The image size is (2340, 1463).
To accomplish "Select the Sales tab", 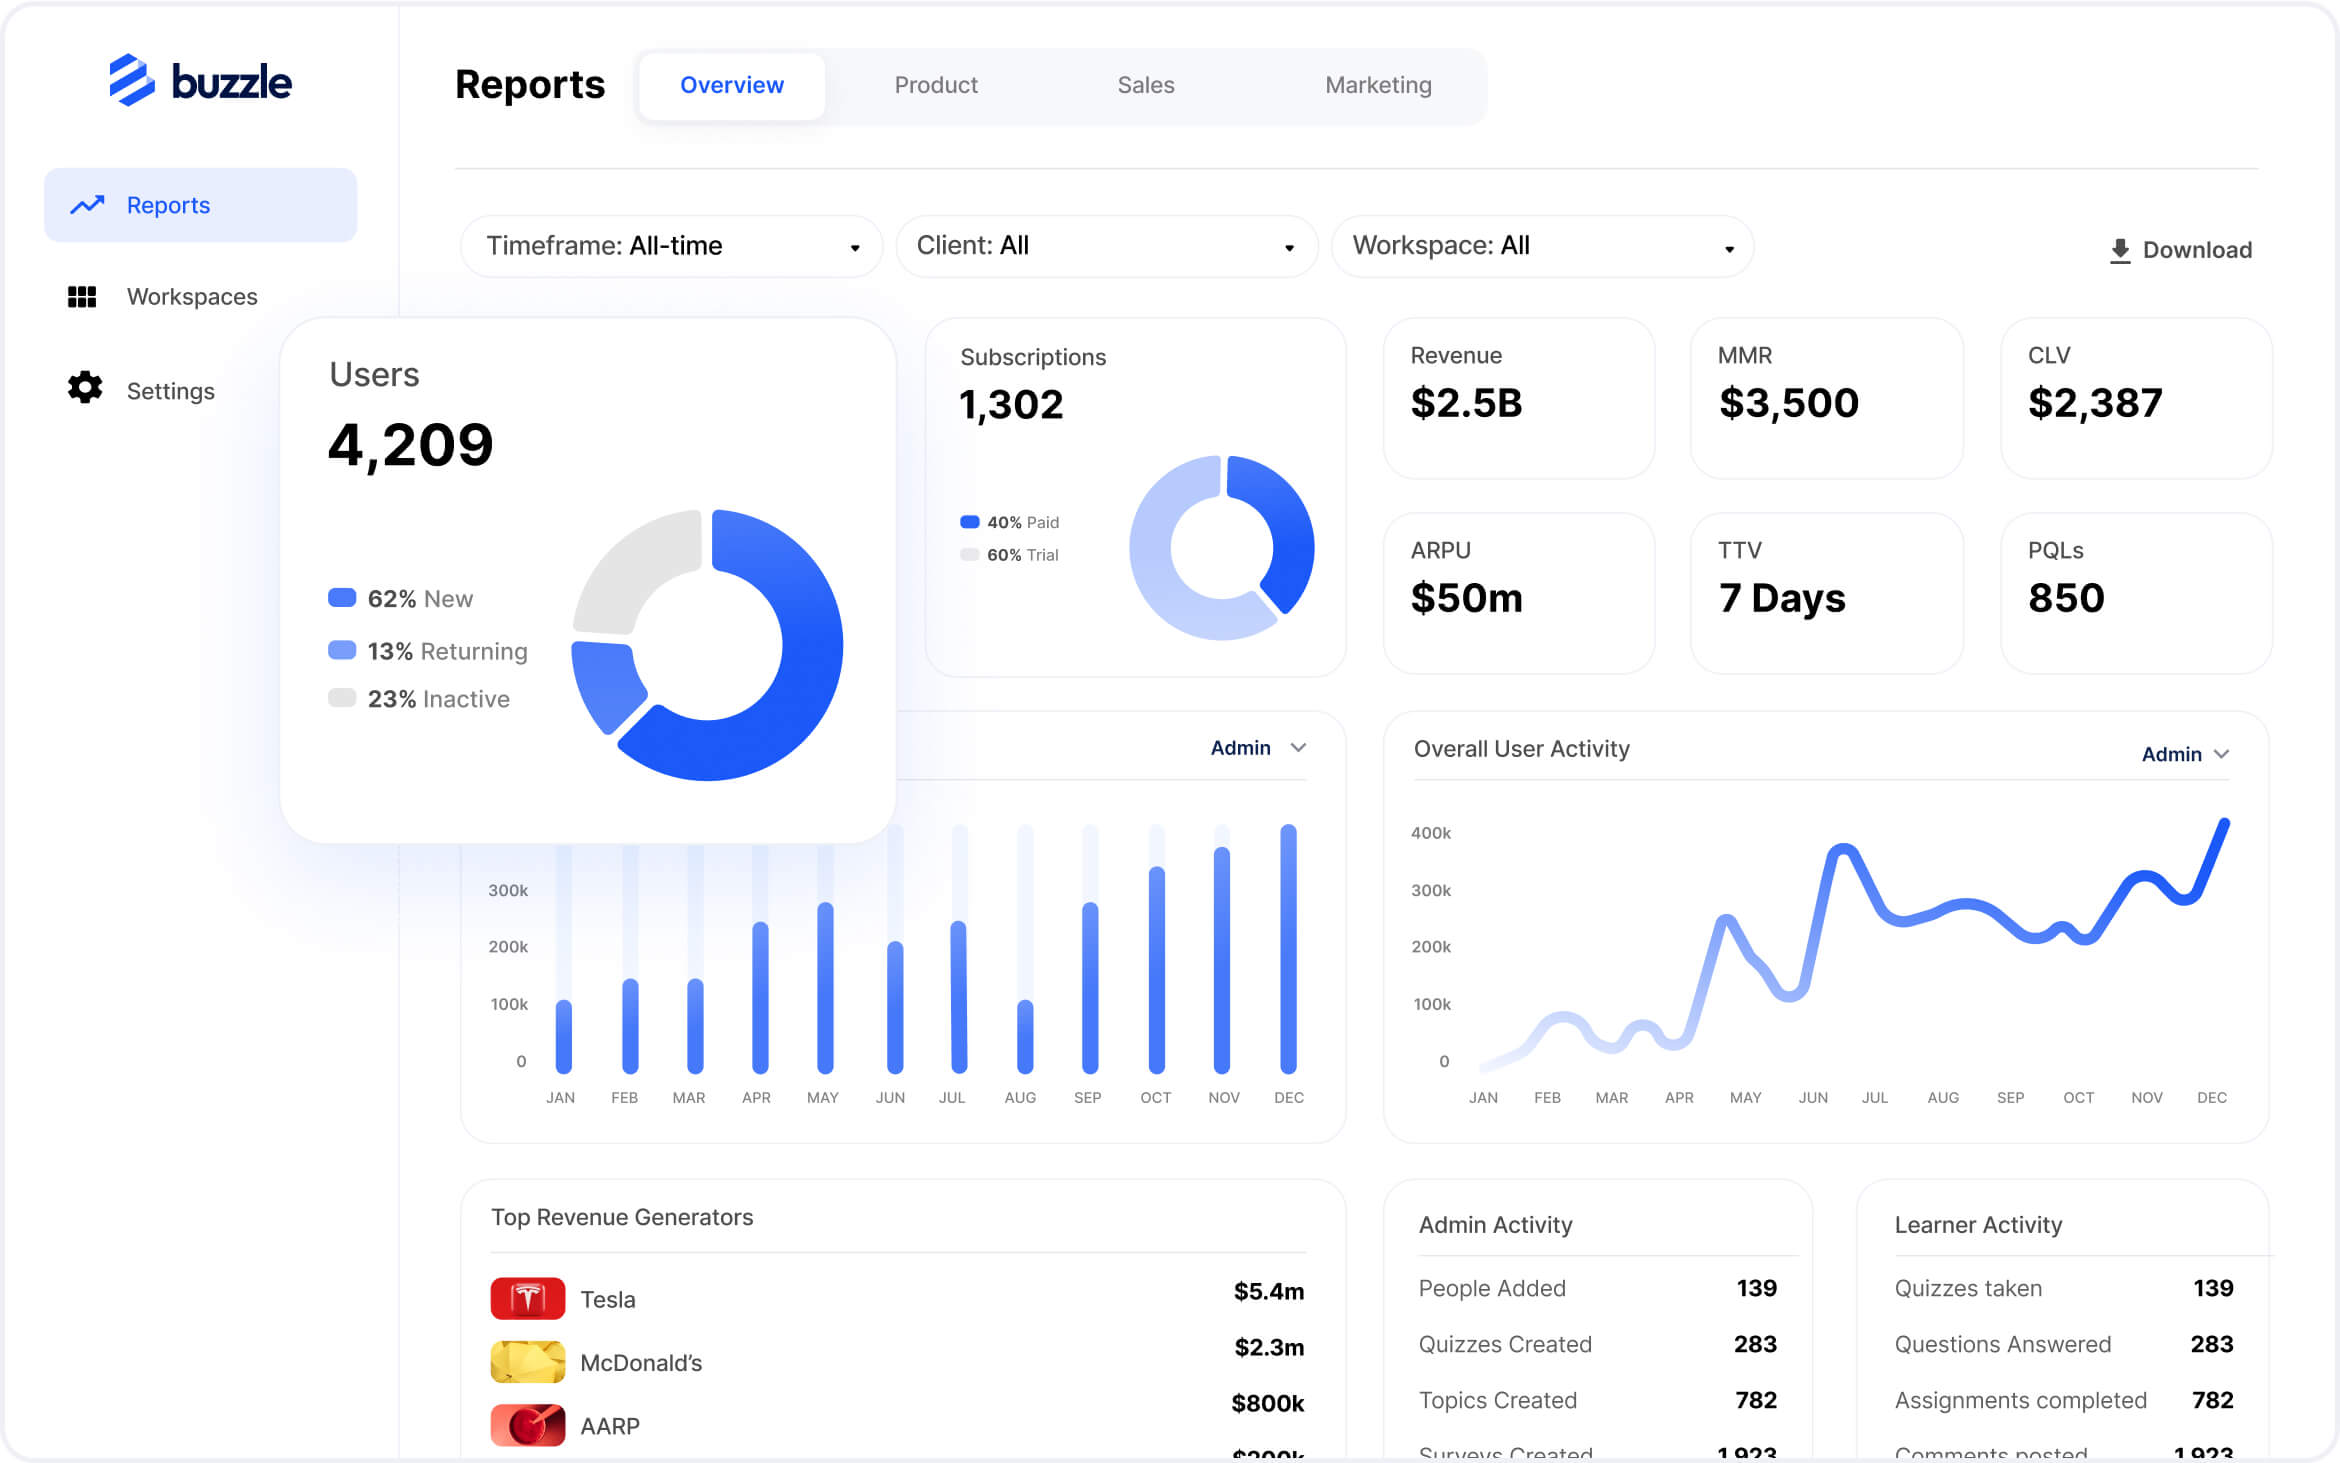I will point(1145,85).
